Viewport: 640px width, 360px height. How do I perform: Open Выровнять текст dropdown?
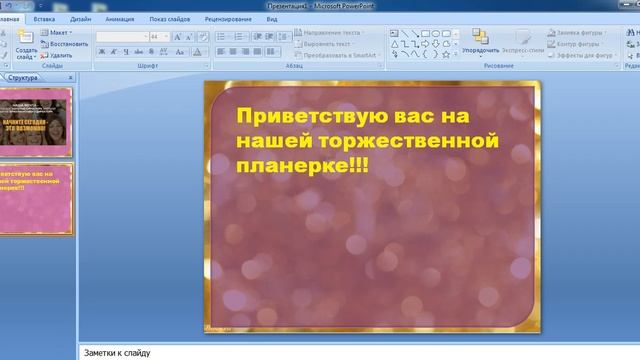[324, 44]
